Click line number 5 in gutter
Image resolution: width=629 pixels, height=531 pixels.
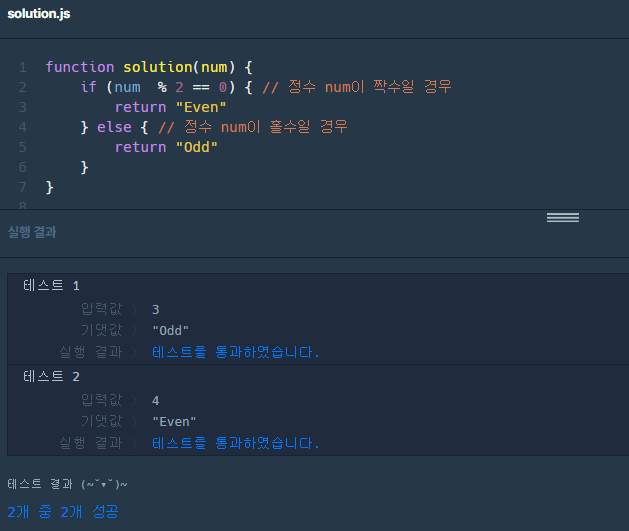23,147
